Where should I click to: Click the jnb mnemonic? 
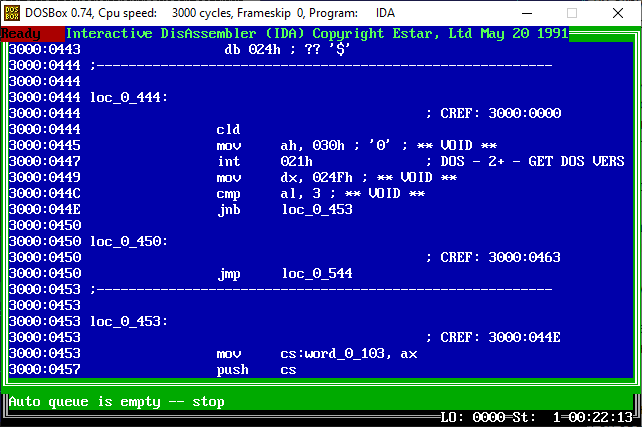pyautogui.click(x=228, y=210)
